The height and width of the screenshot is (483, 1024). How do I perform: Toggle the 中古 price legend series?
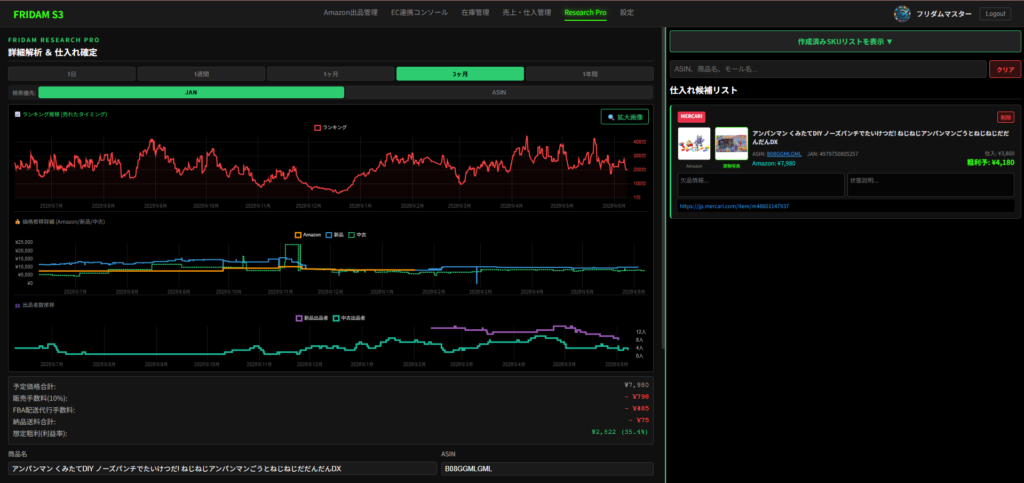357,234
